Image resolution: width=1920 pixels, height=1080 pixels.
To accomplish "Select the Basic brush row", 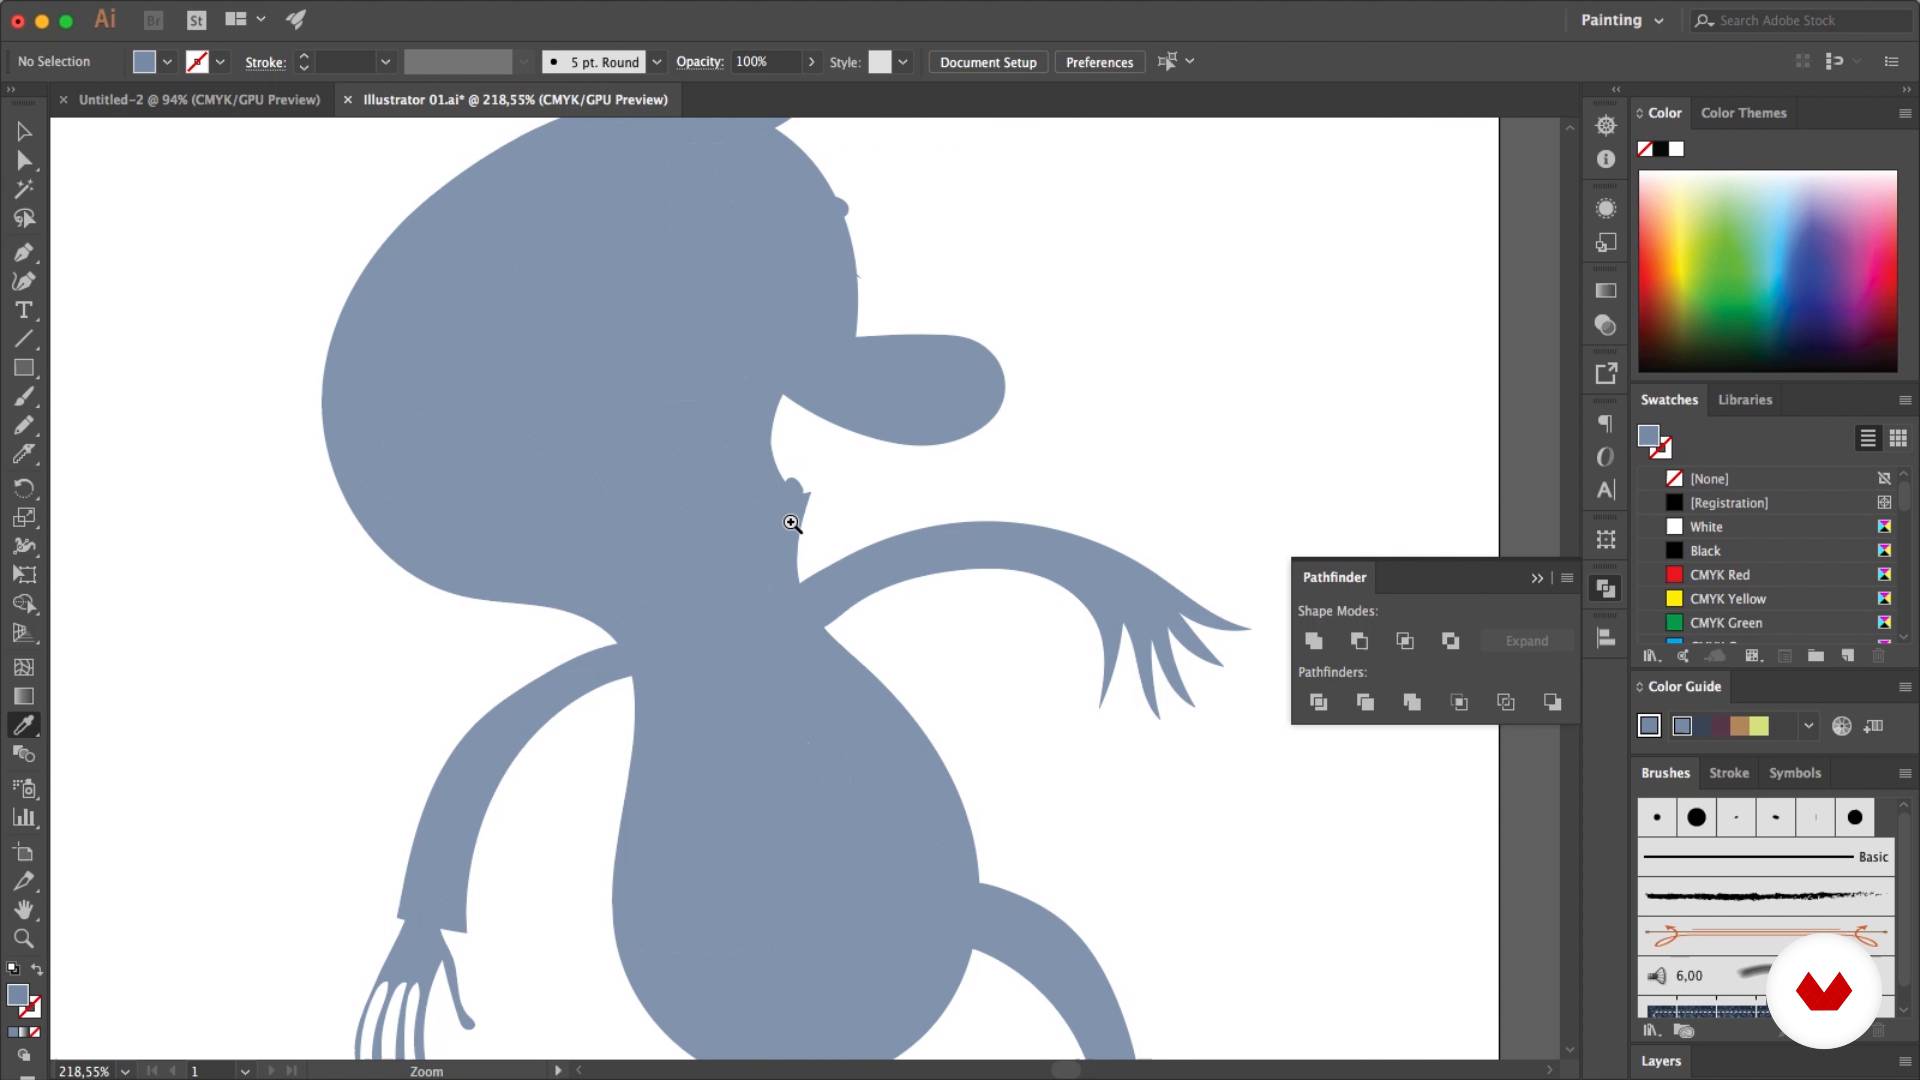I will [1766, 857].
